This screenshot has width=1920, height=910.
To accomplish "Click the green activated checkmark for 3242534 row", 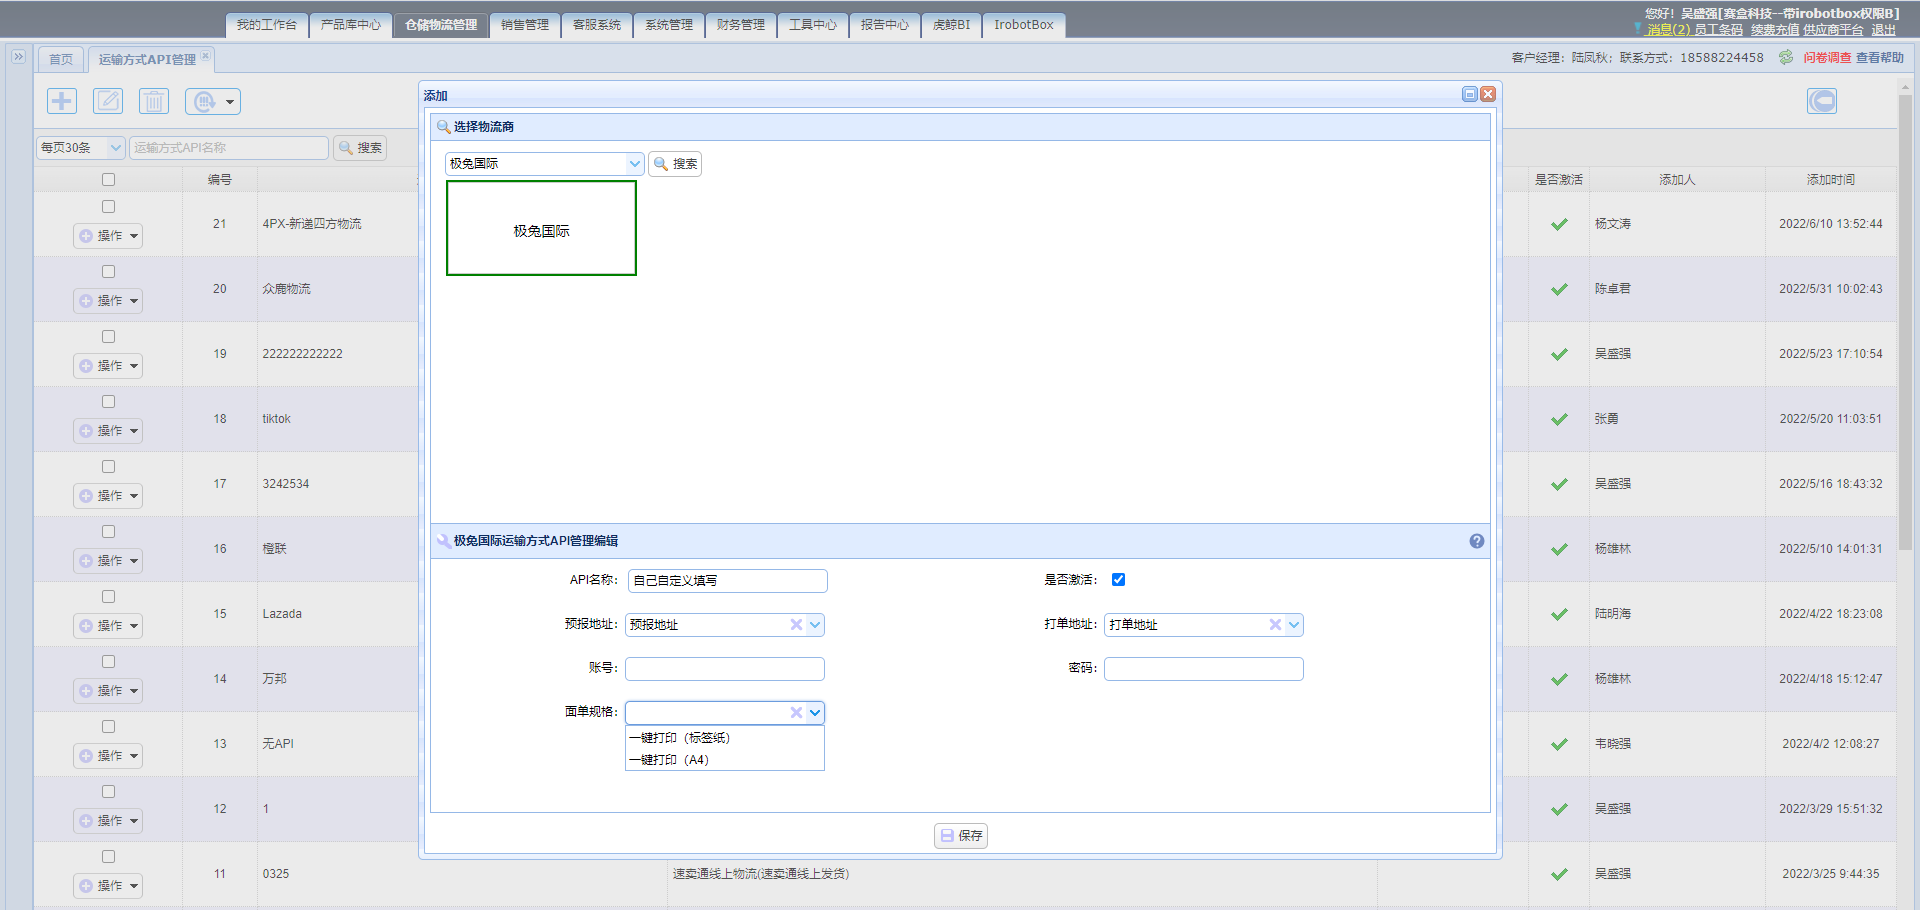I will tap(1559, 484).
